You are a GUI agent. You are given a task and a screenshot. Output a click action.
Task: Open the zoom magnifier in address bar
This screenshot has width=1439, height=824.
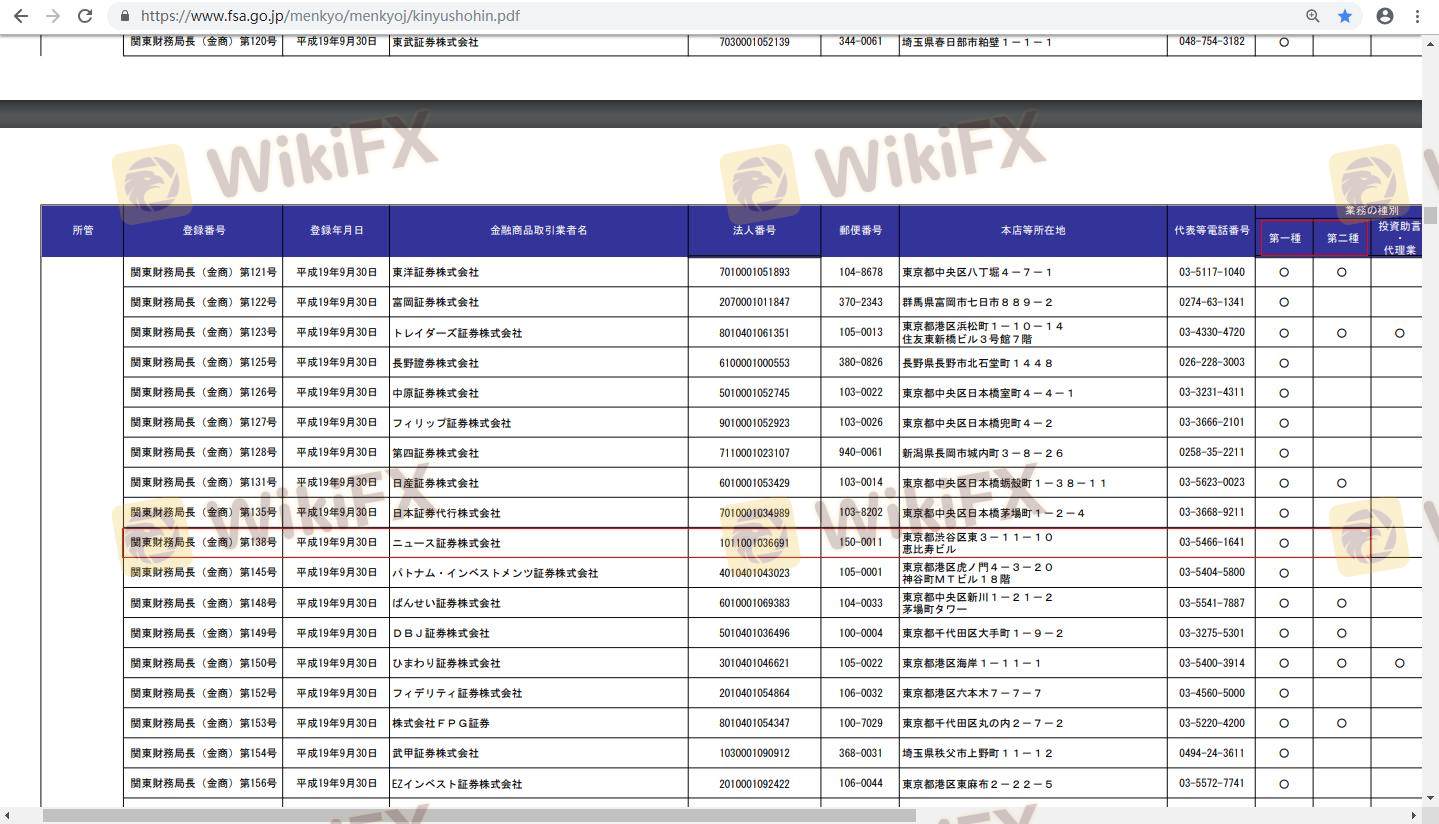(1313, 16)
